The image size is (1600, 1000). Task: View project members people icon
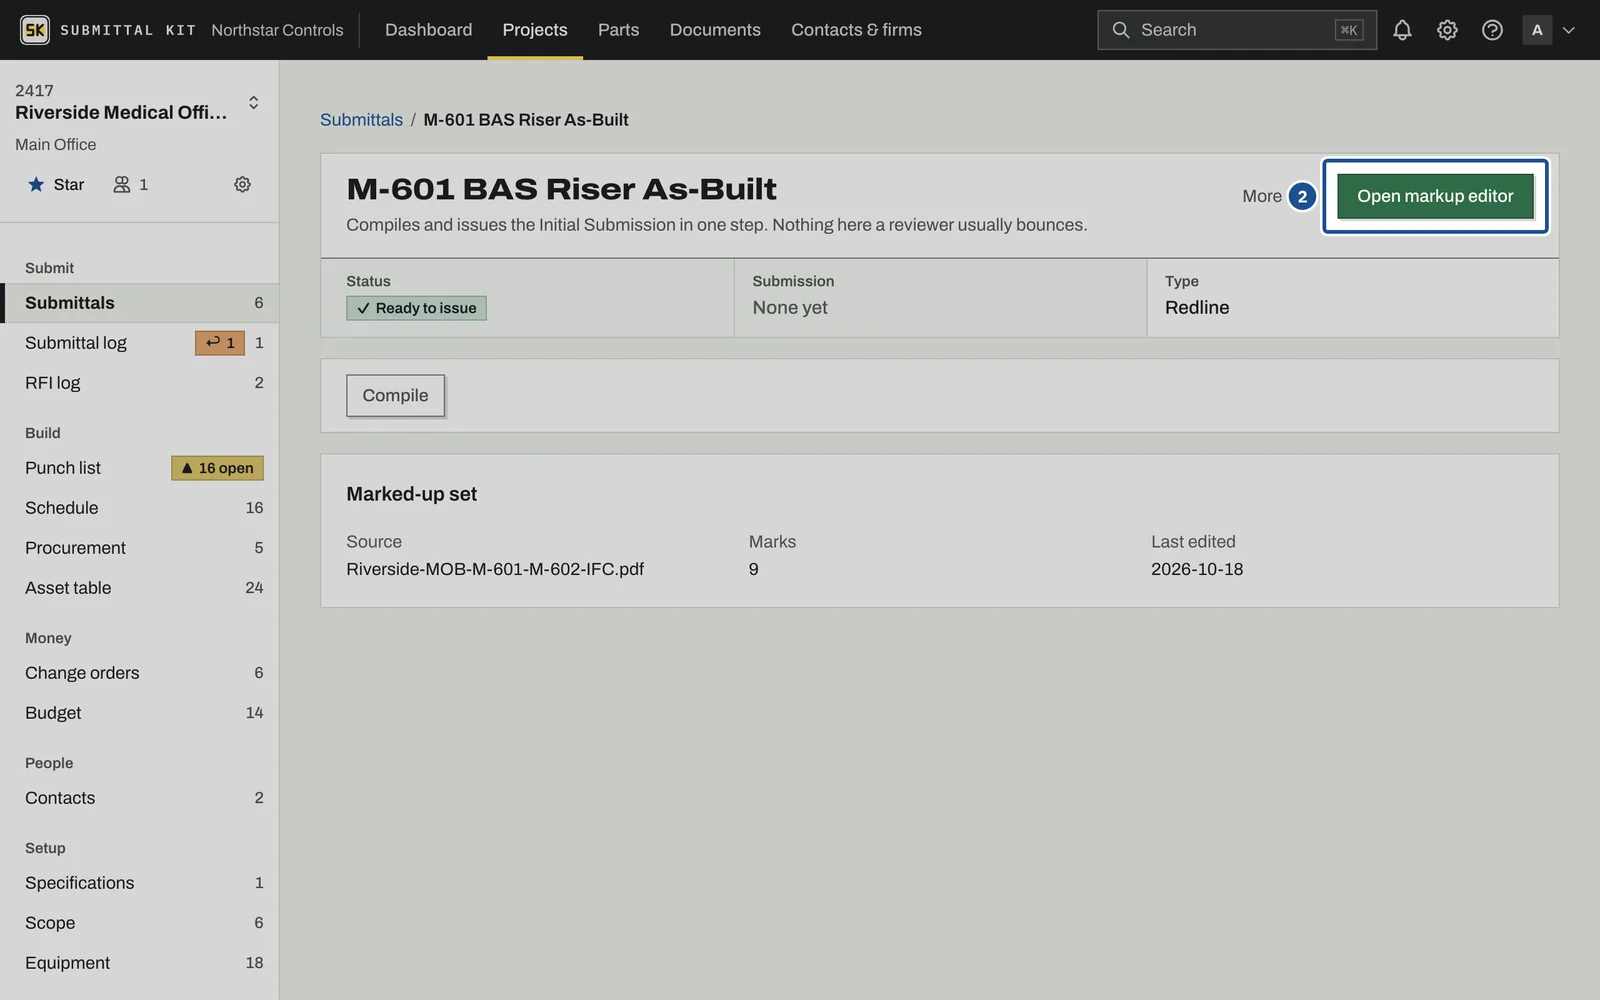(122, 184)
